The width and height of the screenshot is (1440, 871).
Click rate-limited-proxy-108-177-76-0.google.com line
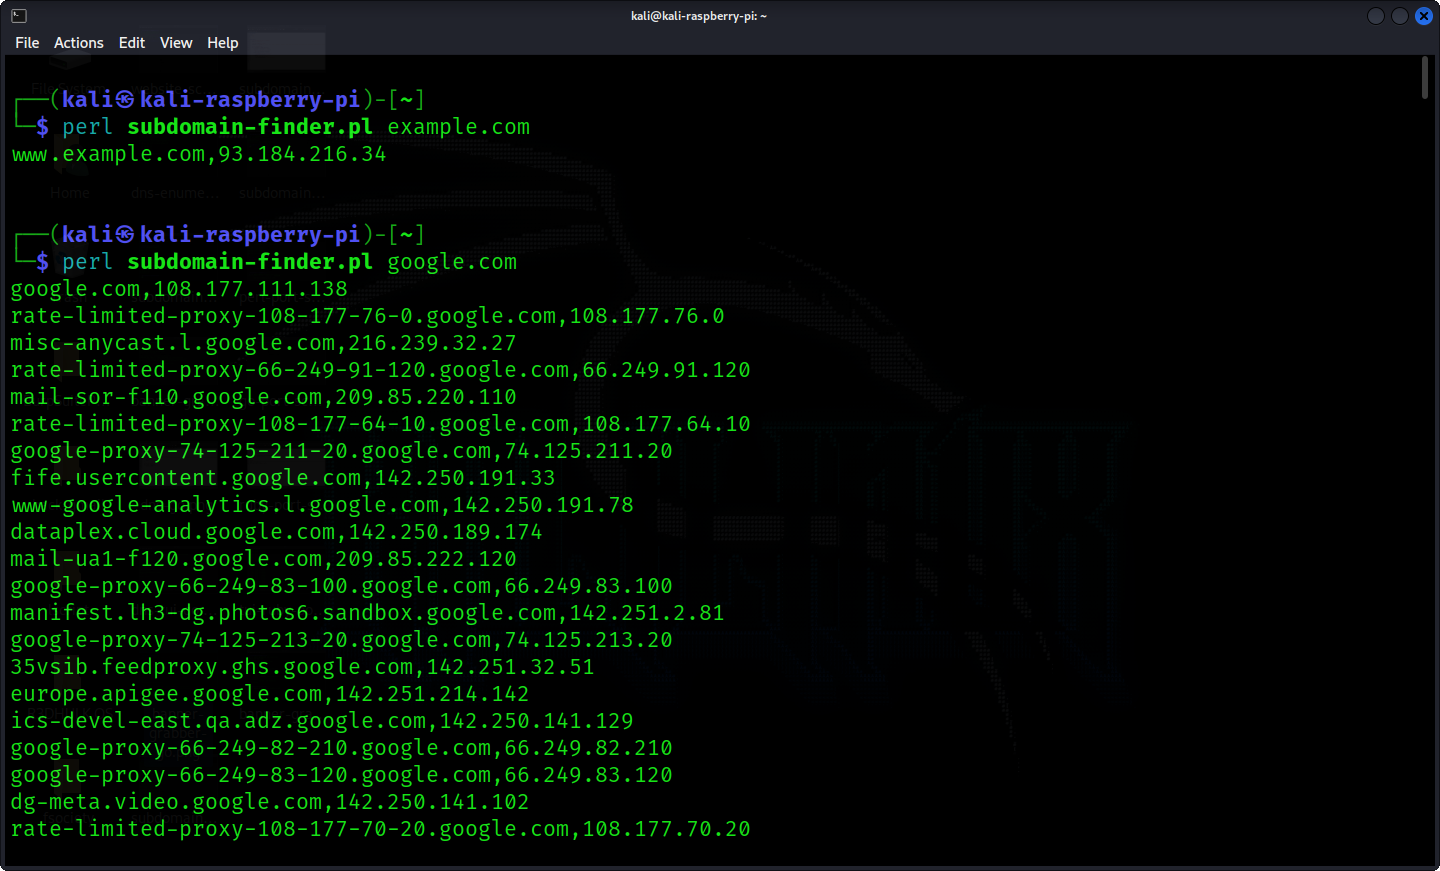(368, 316)
